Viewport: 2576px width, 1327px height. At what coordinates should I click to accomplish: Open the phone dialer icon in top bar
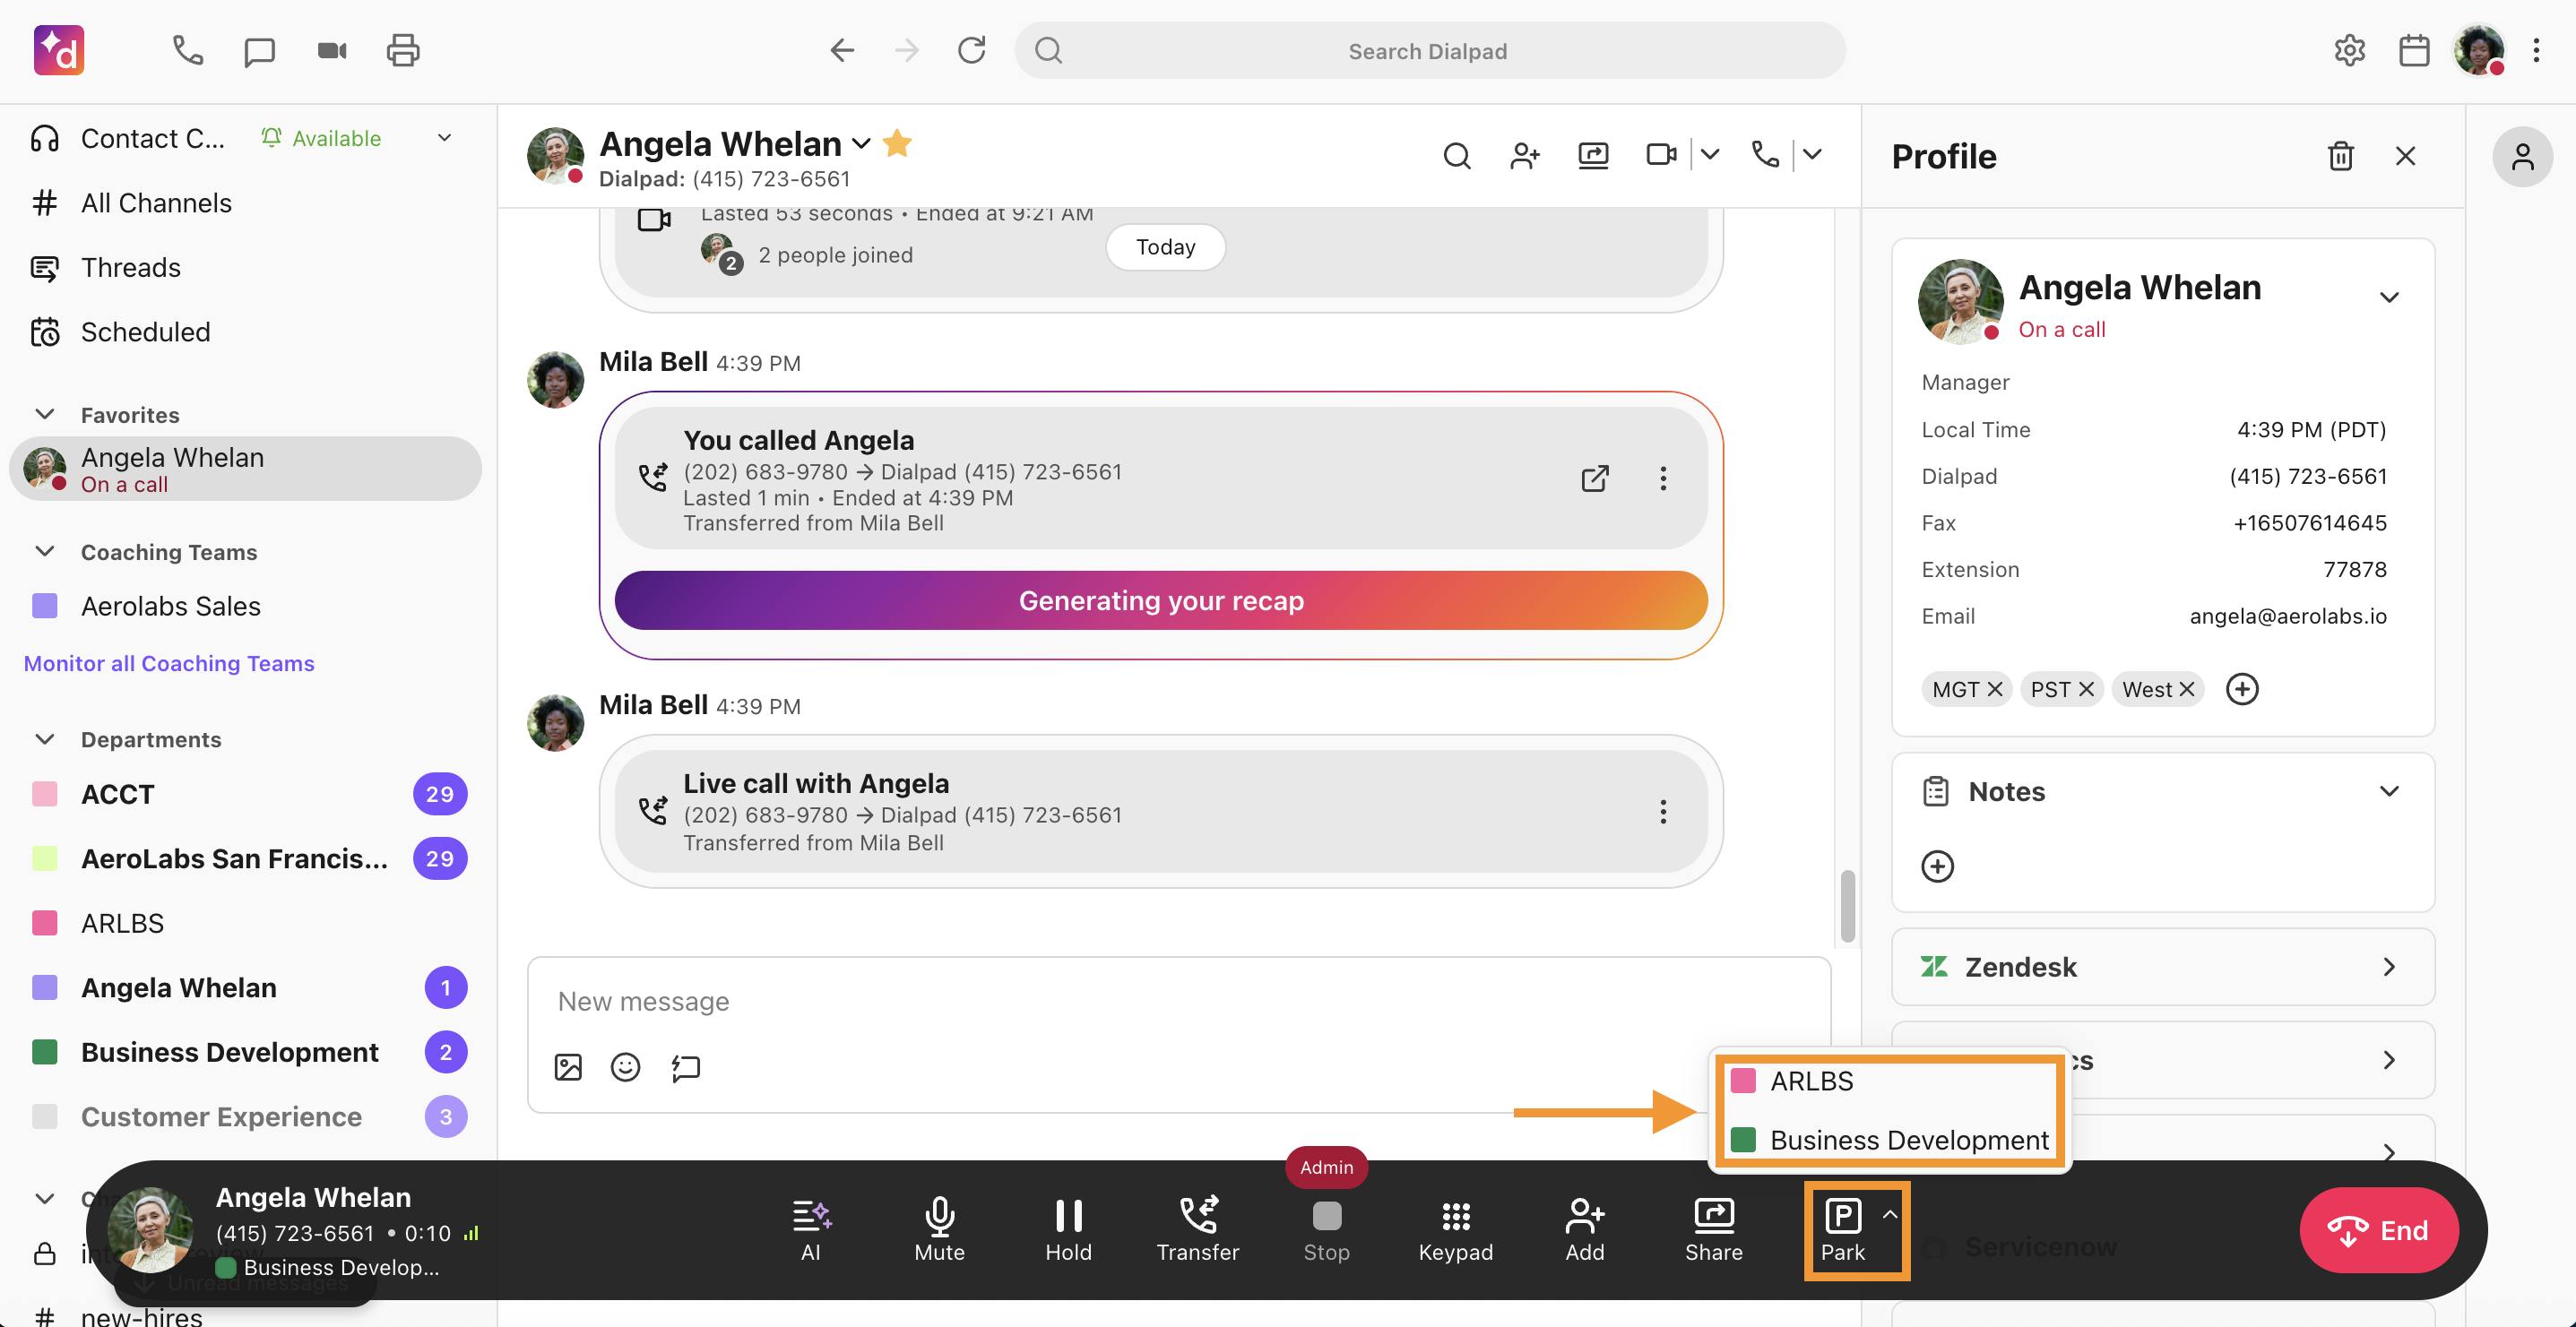(x=188, y=50)
